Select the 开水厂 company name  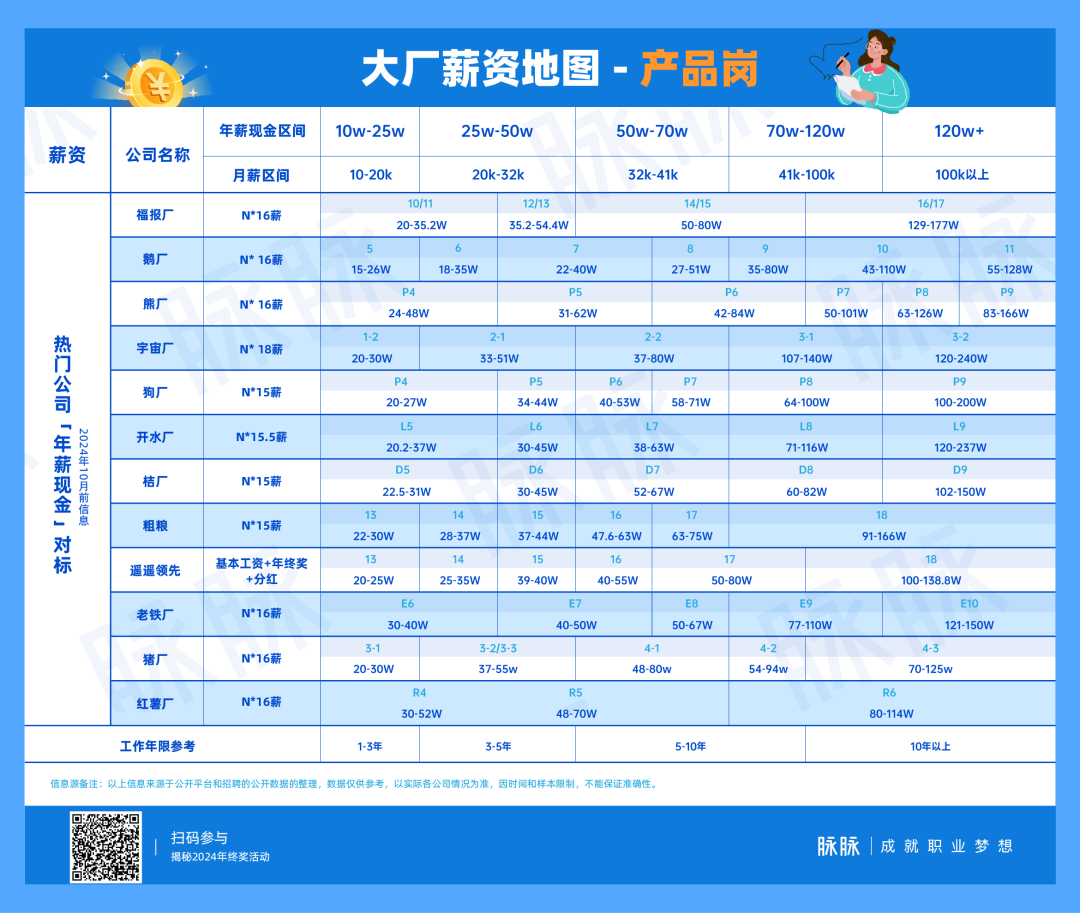point(154,437)
